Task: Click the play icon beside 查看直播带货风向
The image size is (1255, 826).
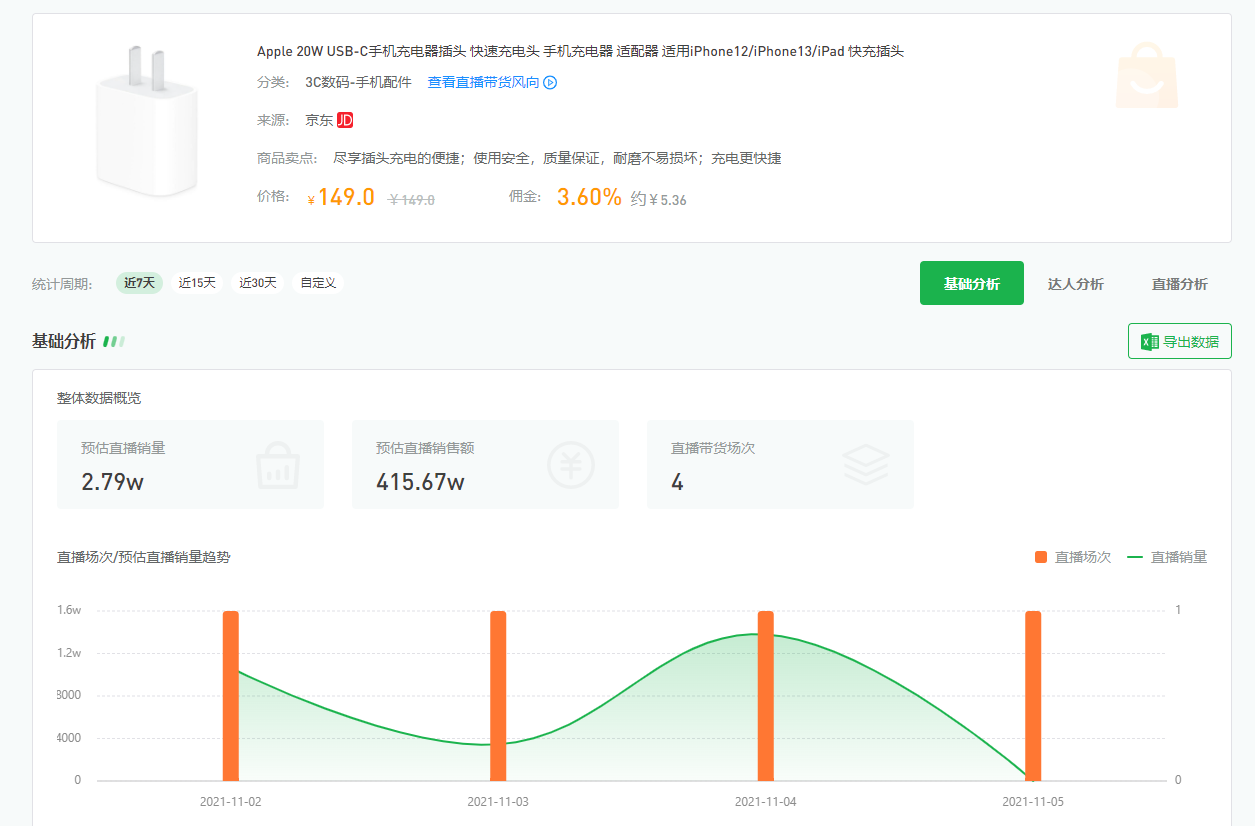Action: 550,83
